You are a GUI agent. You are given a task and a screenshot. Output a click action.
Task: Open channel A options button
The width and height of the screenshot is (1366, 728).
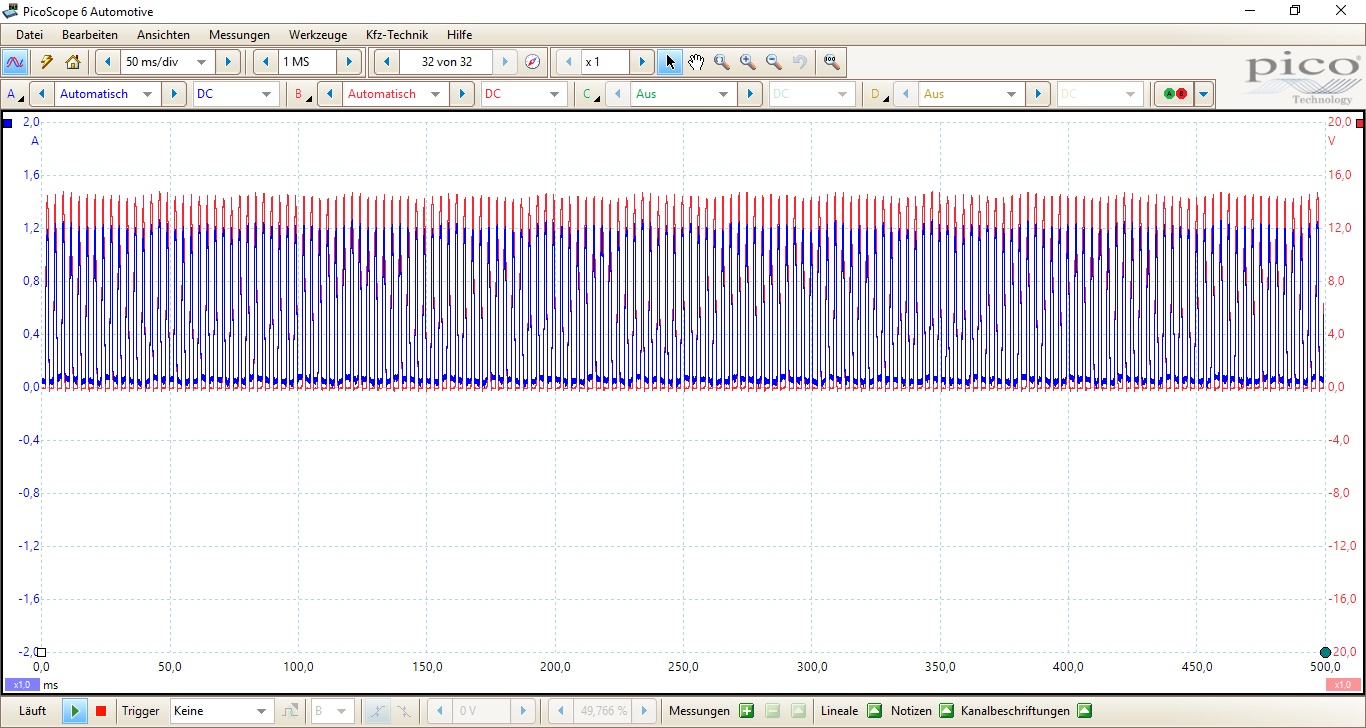[15, 94]
